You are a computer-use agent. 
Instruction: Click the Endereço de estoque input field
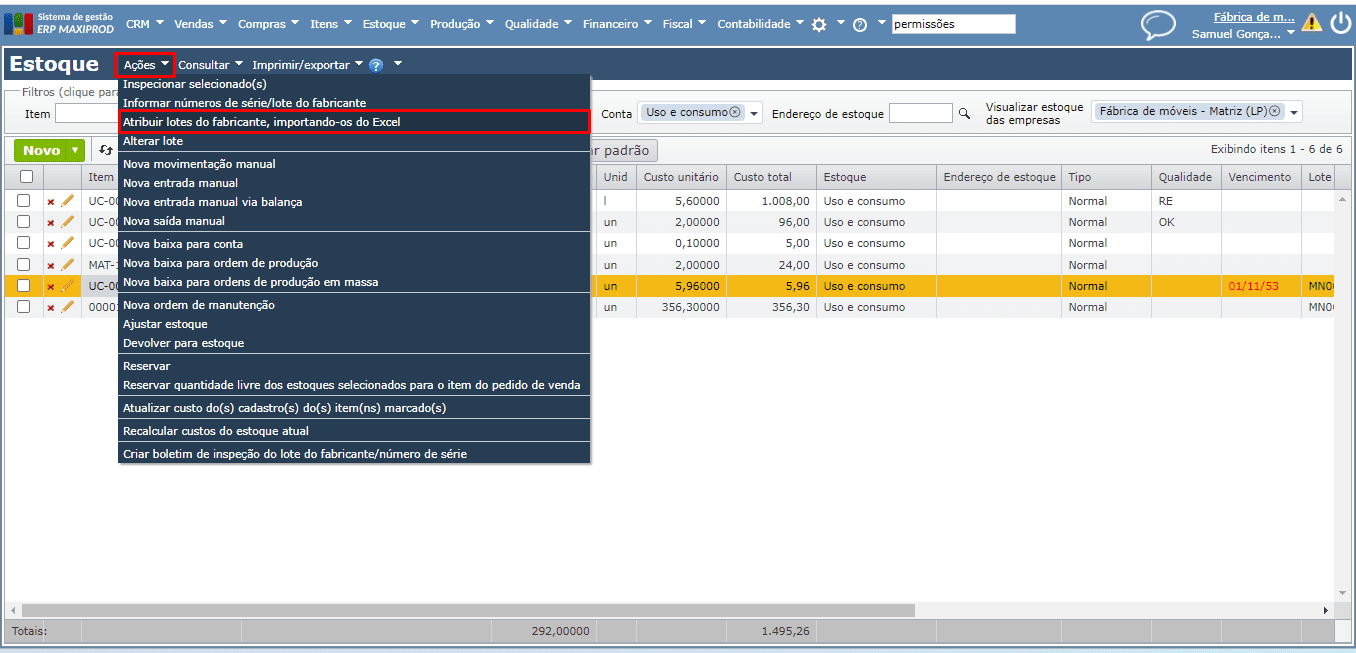point(920,113)
